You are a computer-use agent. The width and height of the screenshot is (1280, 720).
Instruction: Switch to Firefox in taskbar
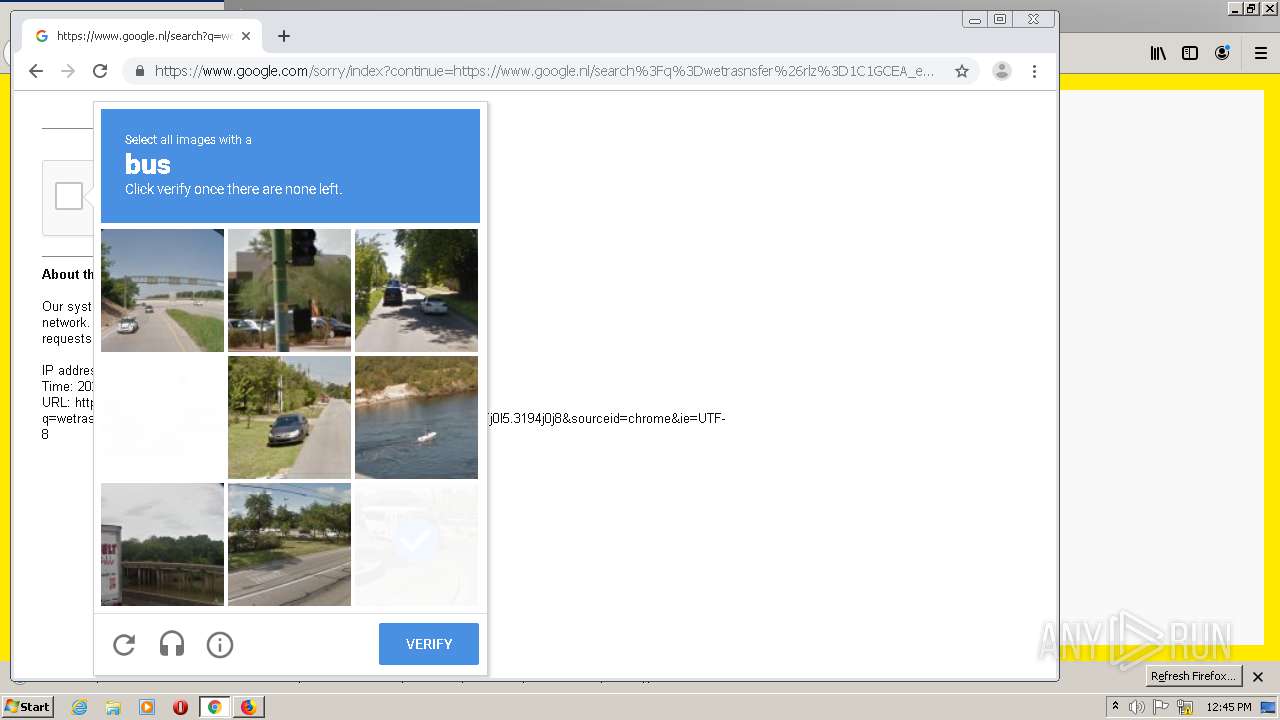click(x=248, y=707)
